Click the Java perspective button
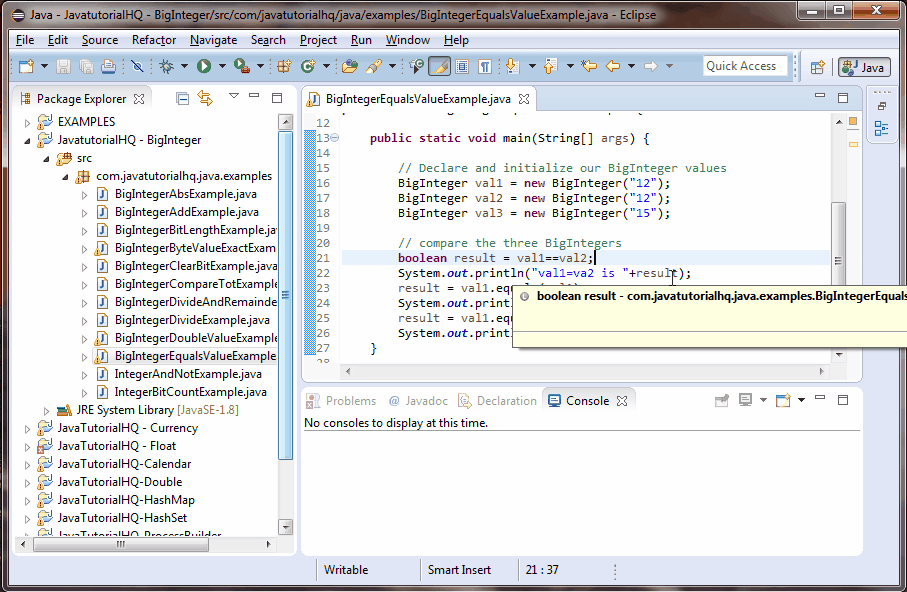This screenshot has width=907, height=592. pyautogui.click(x=862, y=68)
